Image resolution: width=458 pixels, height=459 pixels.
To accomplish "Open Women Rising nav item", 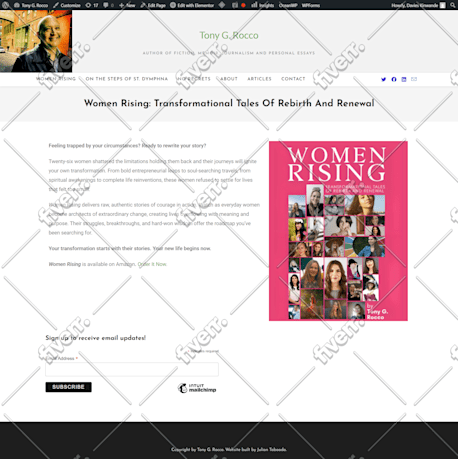I will point(56,79).
